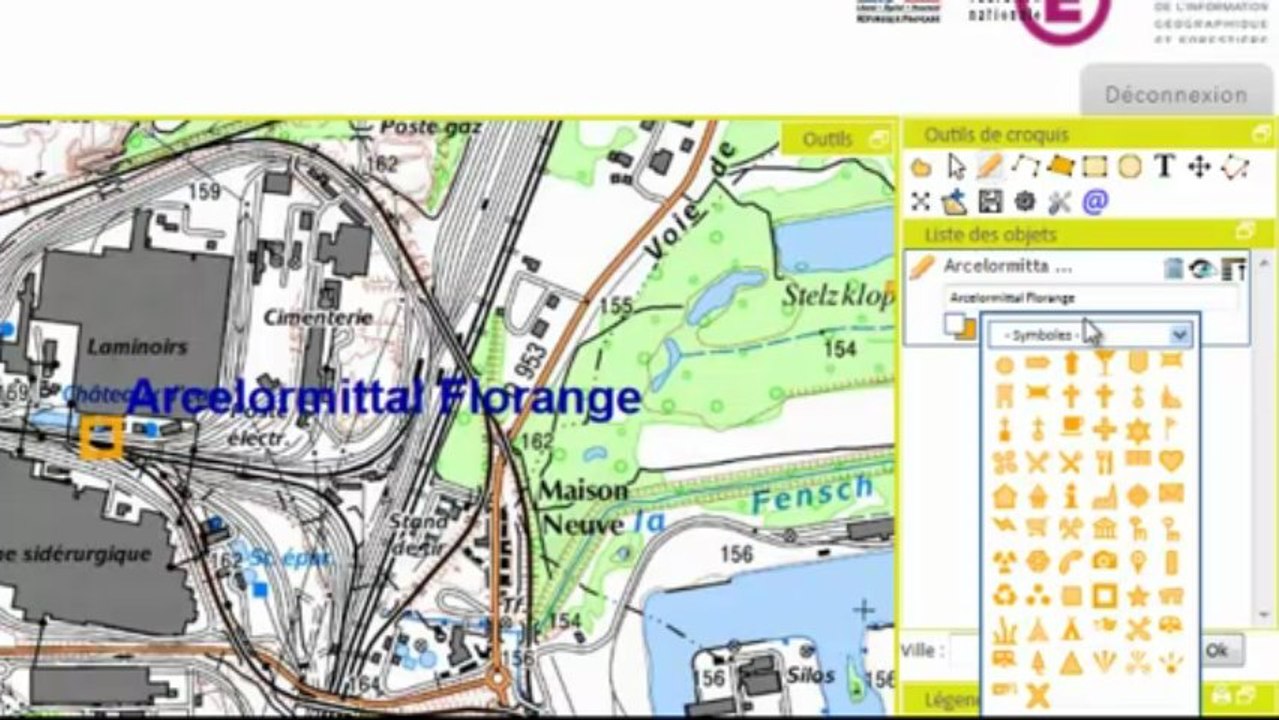This screenshot has width=1279, height=720.
Task: Choose the house symbol
Action: (x=1005, y=495)
